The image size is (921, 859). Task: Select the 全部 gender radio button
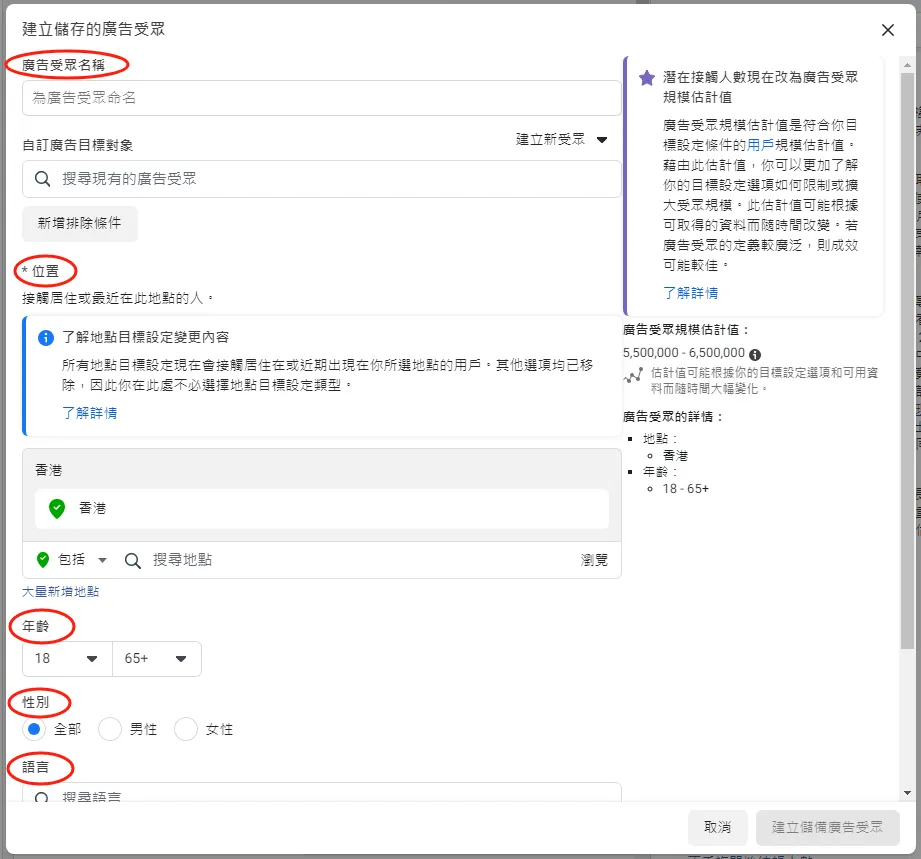point(34,730)
